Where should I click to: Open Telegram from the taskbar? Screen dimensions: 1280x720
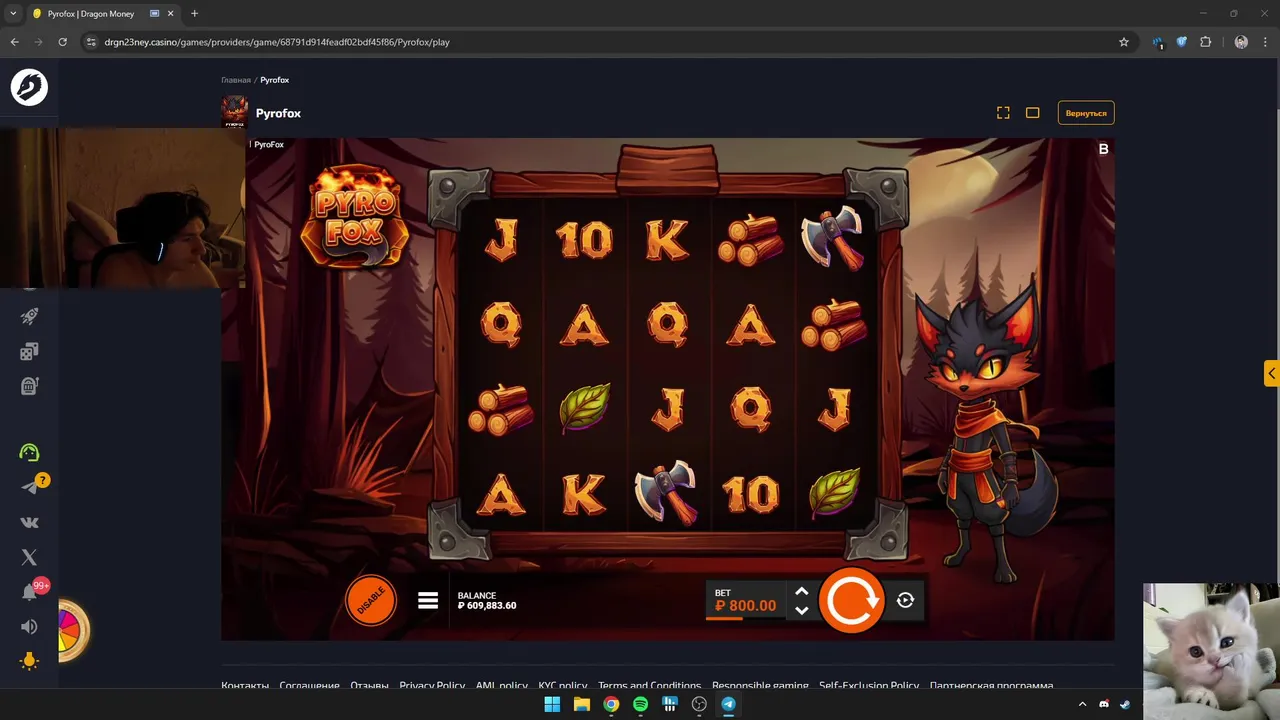[728, 704]
